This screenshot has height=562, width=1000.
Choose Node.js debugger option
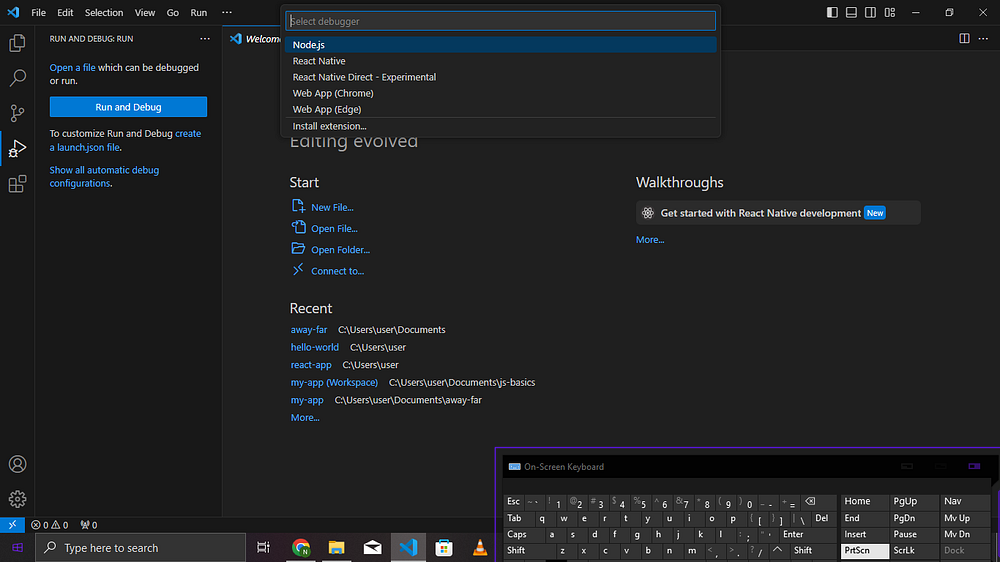[501, 45]
